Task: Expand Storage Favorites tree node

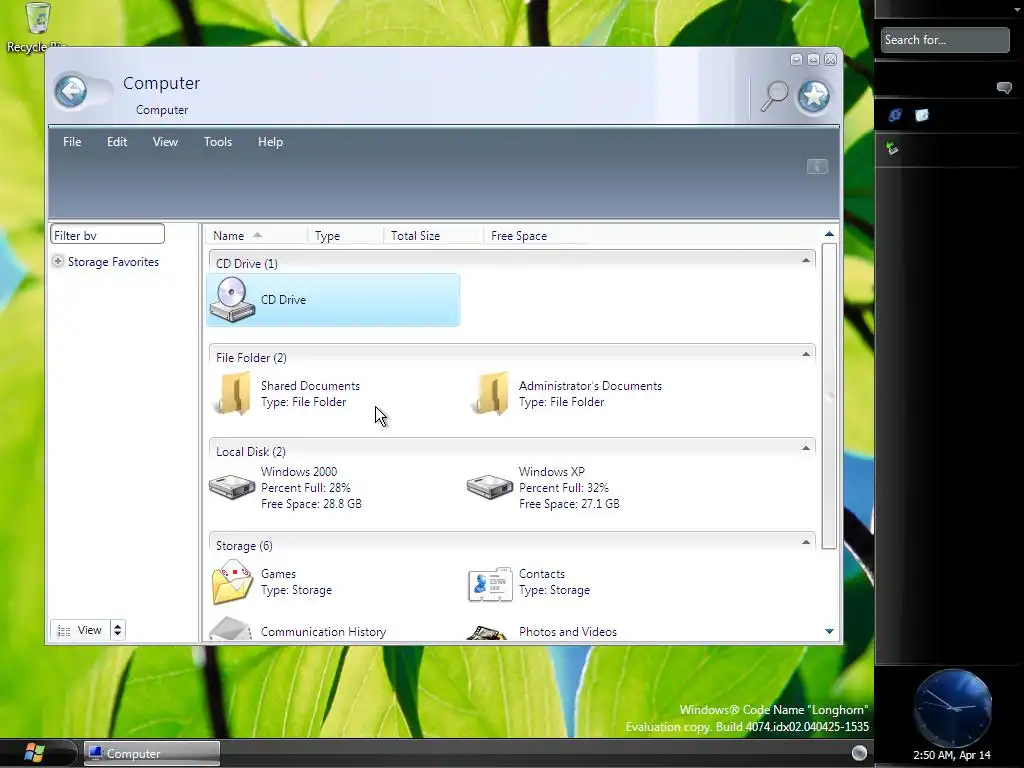Action: pos(57,261)
